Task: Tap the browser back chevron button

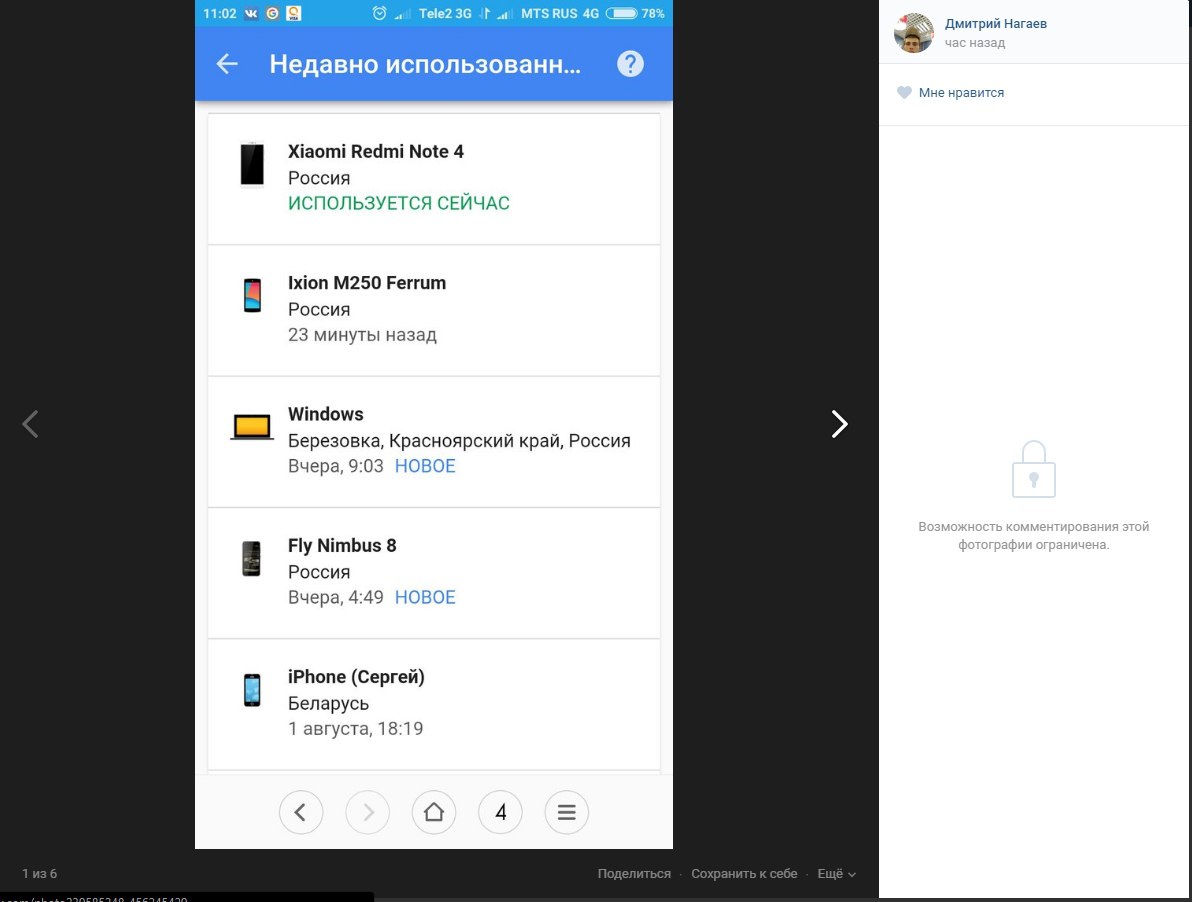Action: (x=301, y=812)
